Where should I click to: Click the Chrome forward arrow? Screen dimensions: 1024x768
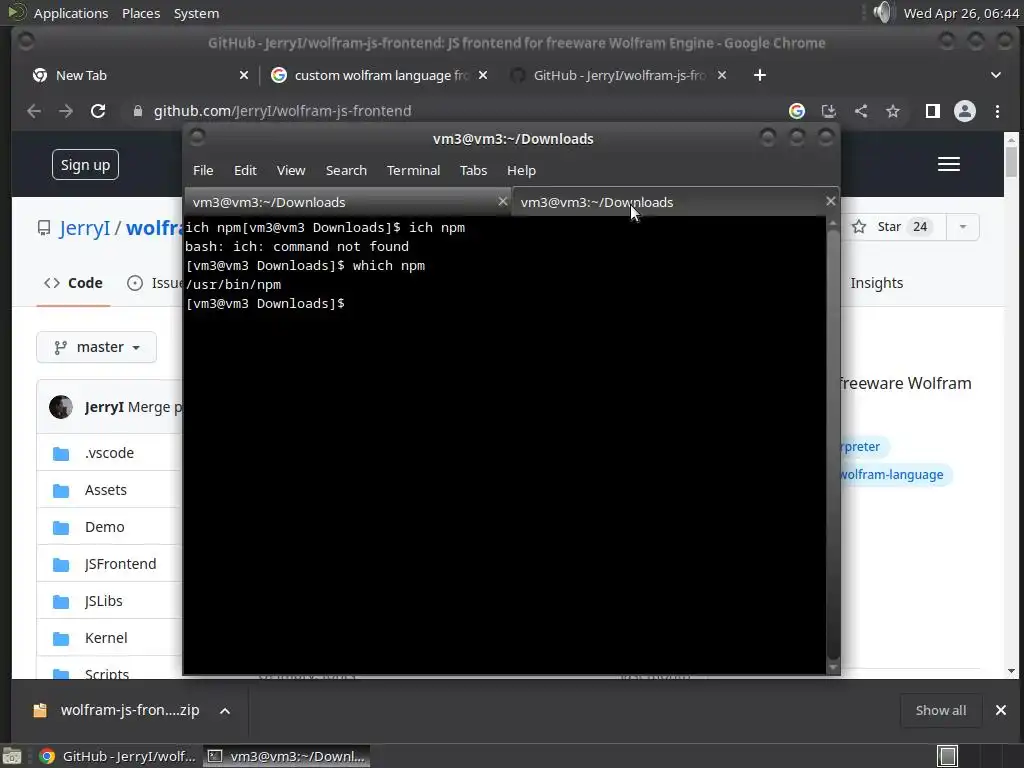[x=66, y=111]
